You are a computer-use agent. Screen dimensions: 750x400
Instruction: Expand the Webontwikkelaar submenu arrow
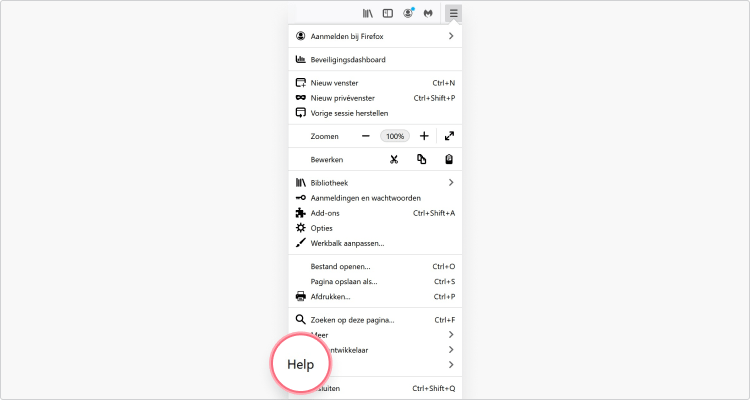click(451, 350)
